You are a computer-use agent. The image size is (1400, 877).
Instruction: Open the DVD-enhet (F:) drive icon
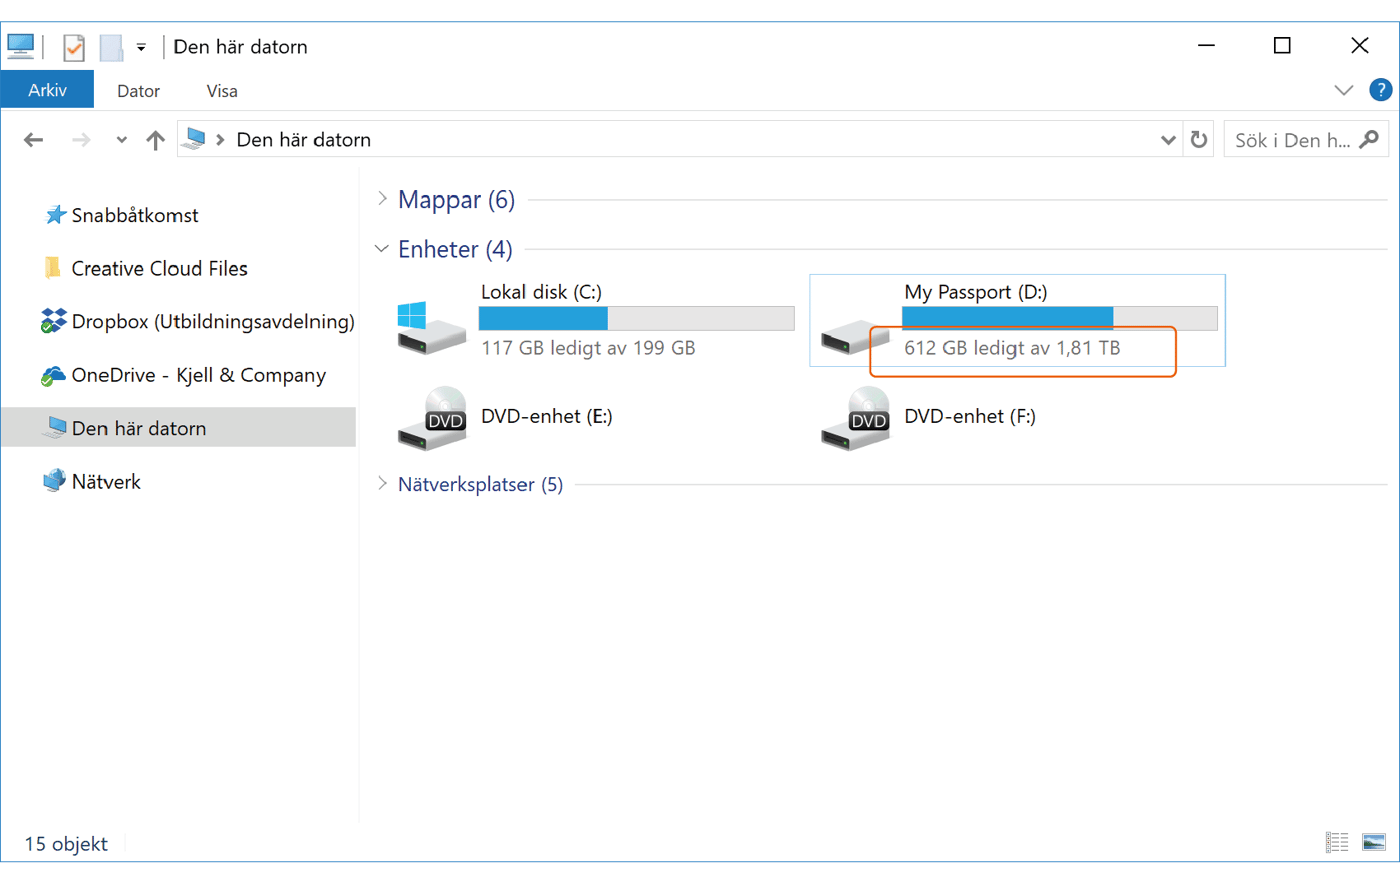click(854, 419)
